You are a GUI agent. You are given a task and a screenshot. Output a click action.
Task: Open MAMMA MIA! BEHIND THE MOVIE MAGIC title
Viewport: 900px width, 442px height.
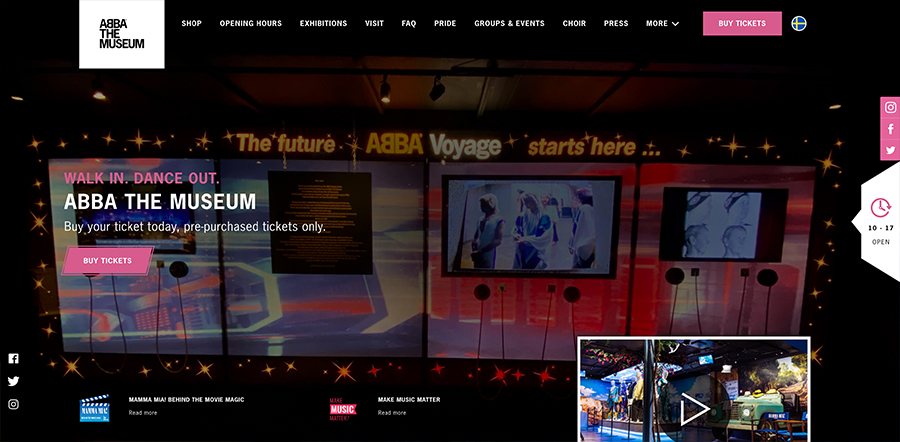(187, 400)
